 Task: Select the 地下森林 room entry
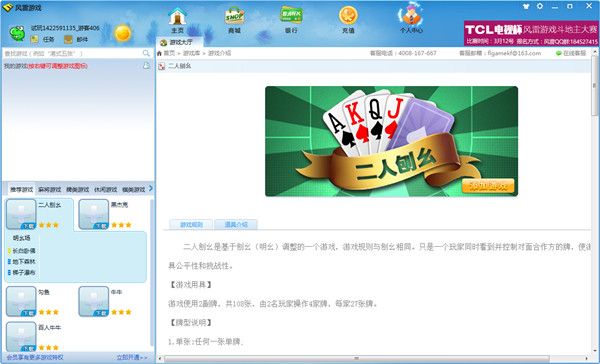click(x=24, y=261)
